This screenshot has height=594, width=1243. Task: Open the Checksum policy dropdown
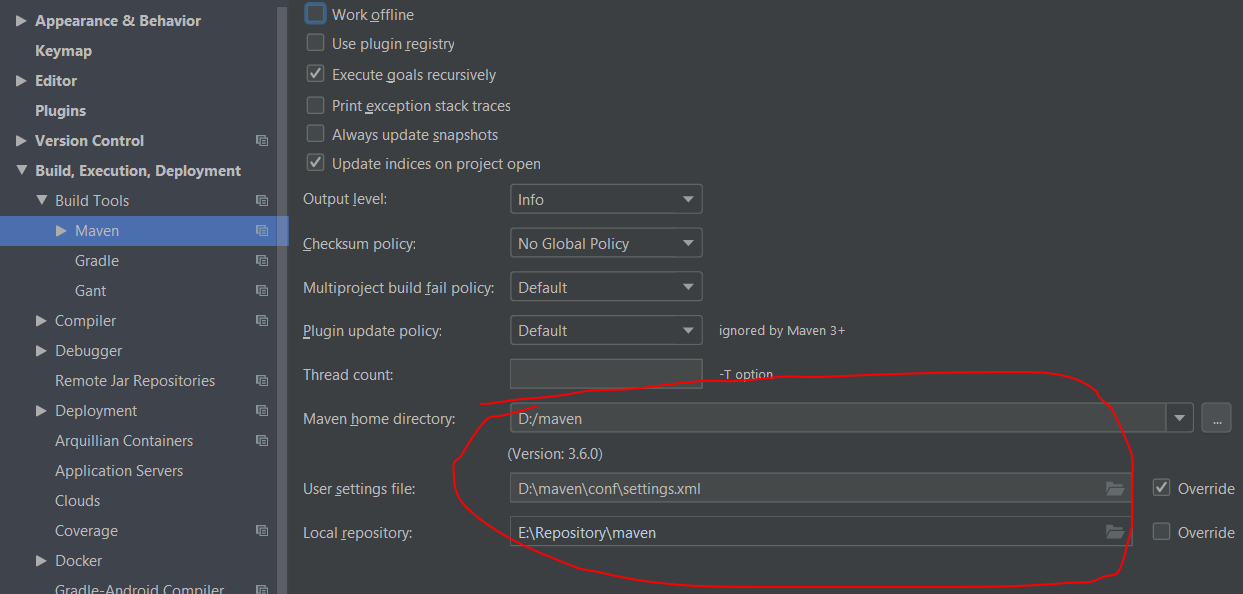point(606,242)
